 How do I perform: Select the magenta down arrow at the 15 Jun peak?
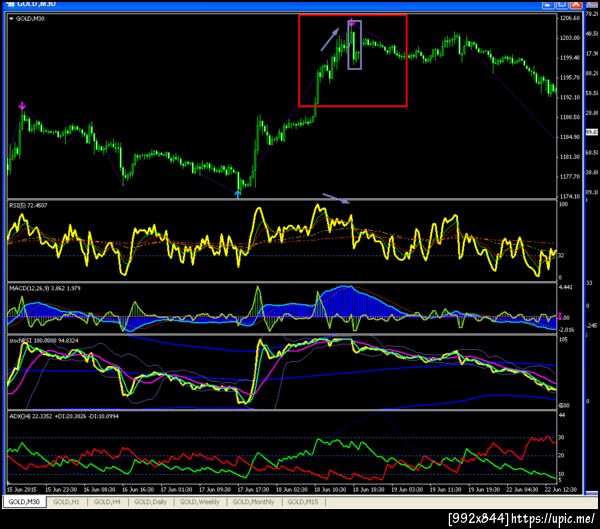[22, 106]
